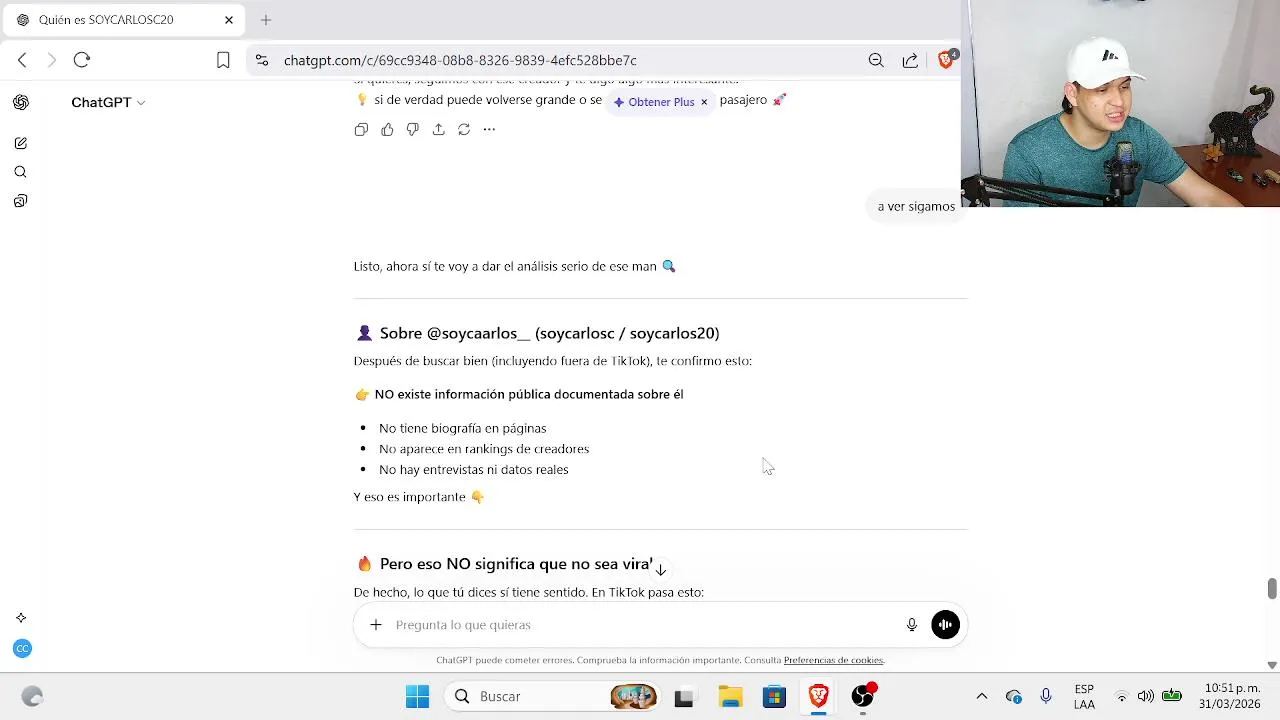Screen dimensions: 1280x720
Task: Dismiss the Obtener Plus banner
Action: pos(704,102)
